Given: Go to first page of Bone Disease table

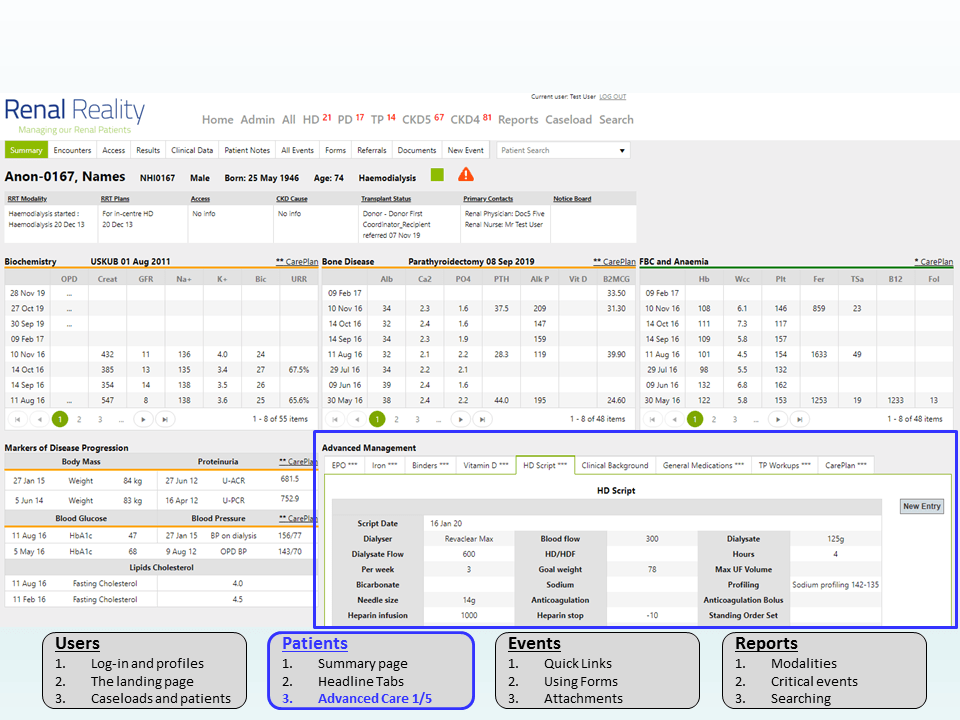Looking at the screenshot, I should tap(332, 419).
